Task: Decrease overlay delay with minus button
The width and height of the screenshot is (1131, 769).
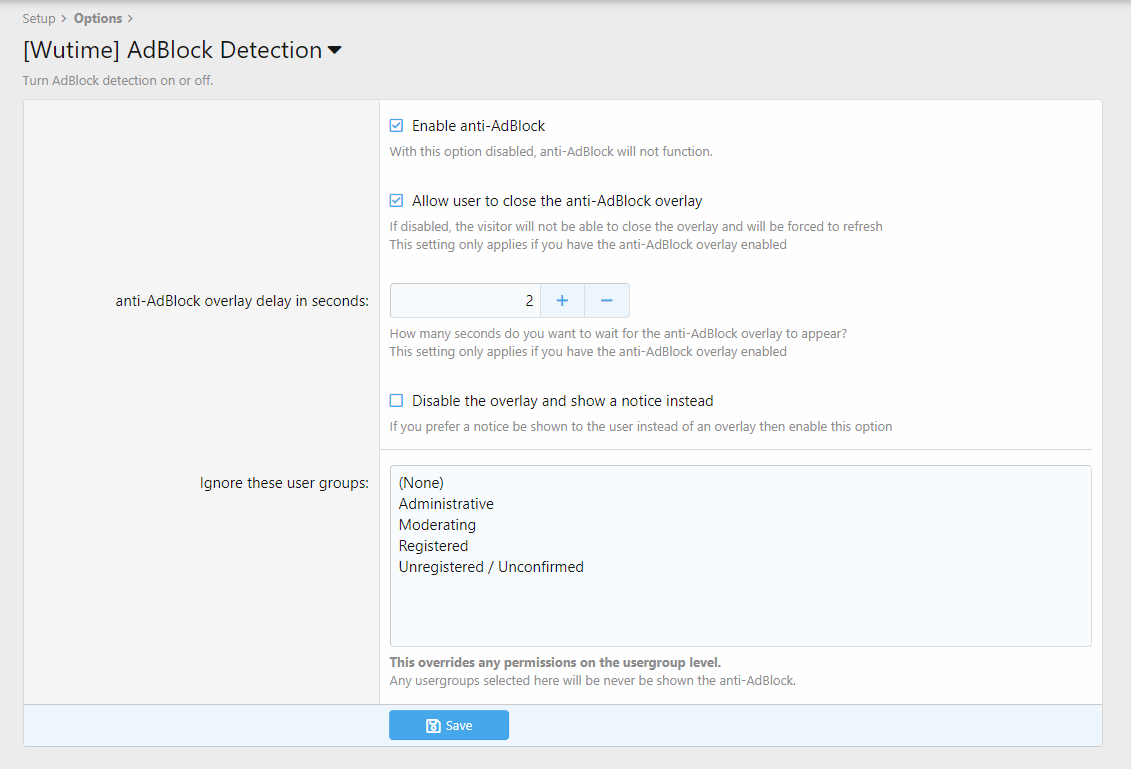Action: (x=607, y=301)
